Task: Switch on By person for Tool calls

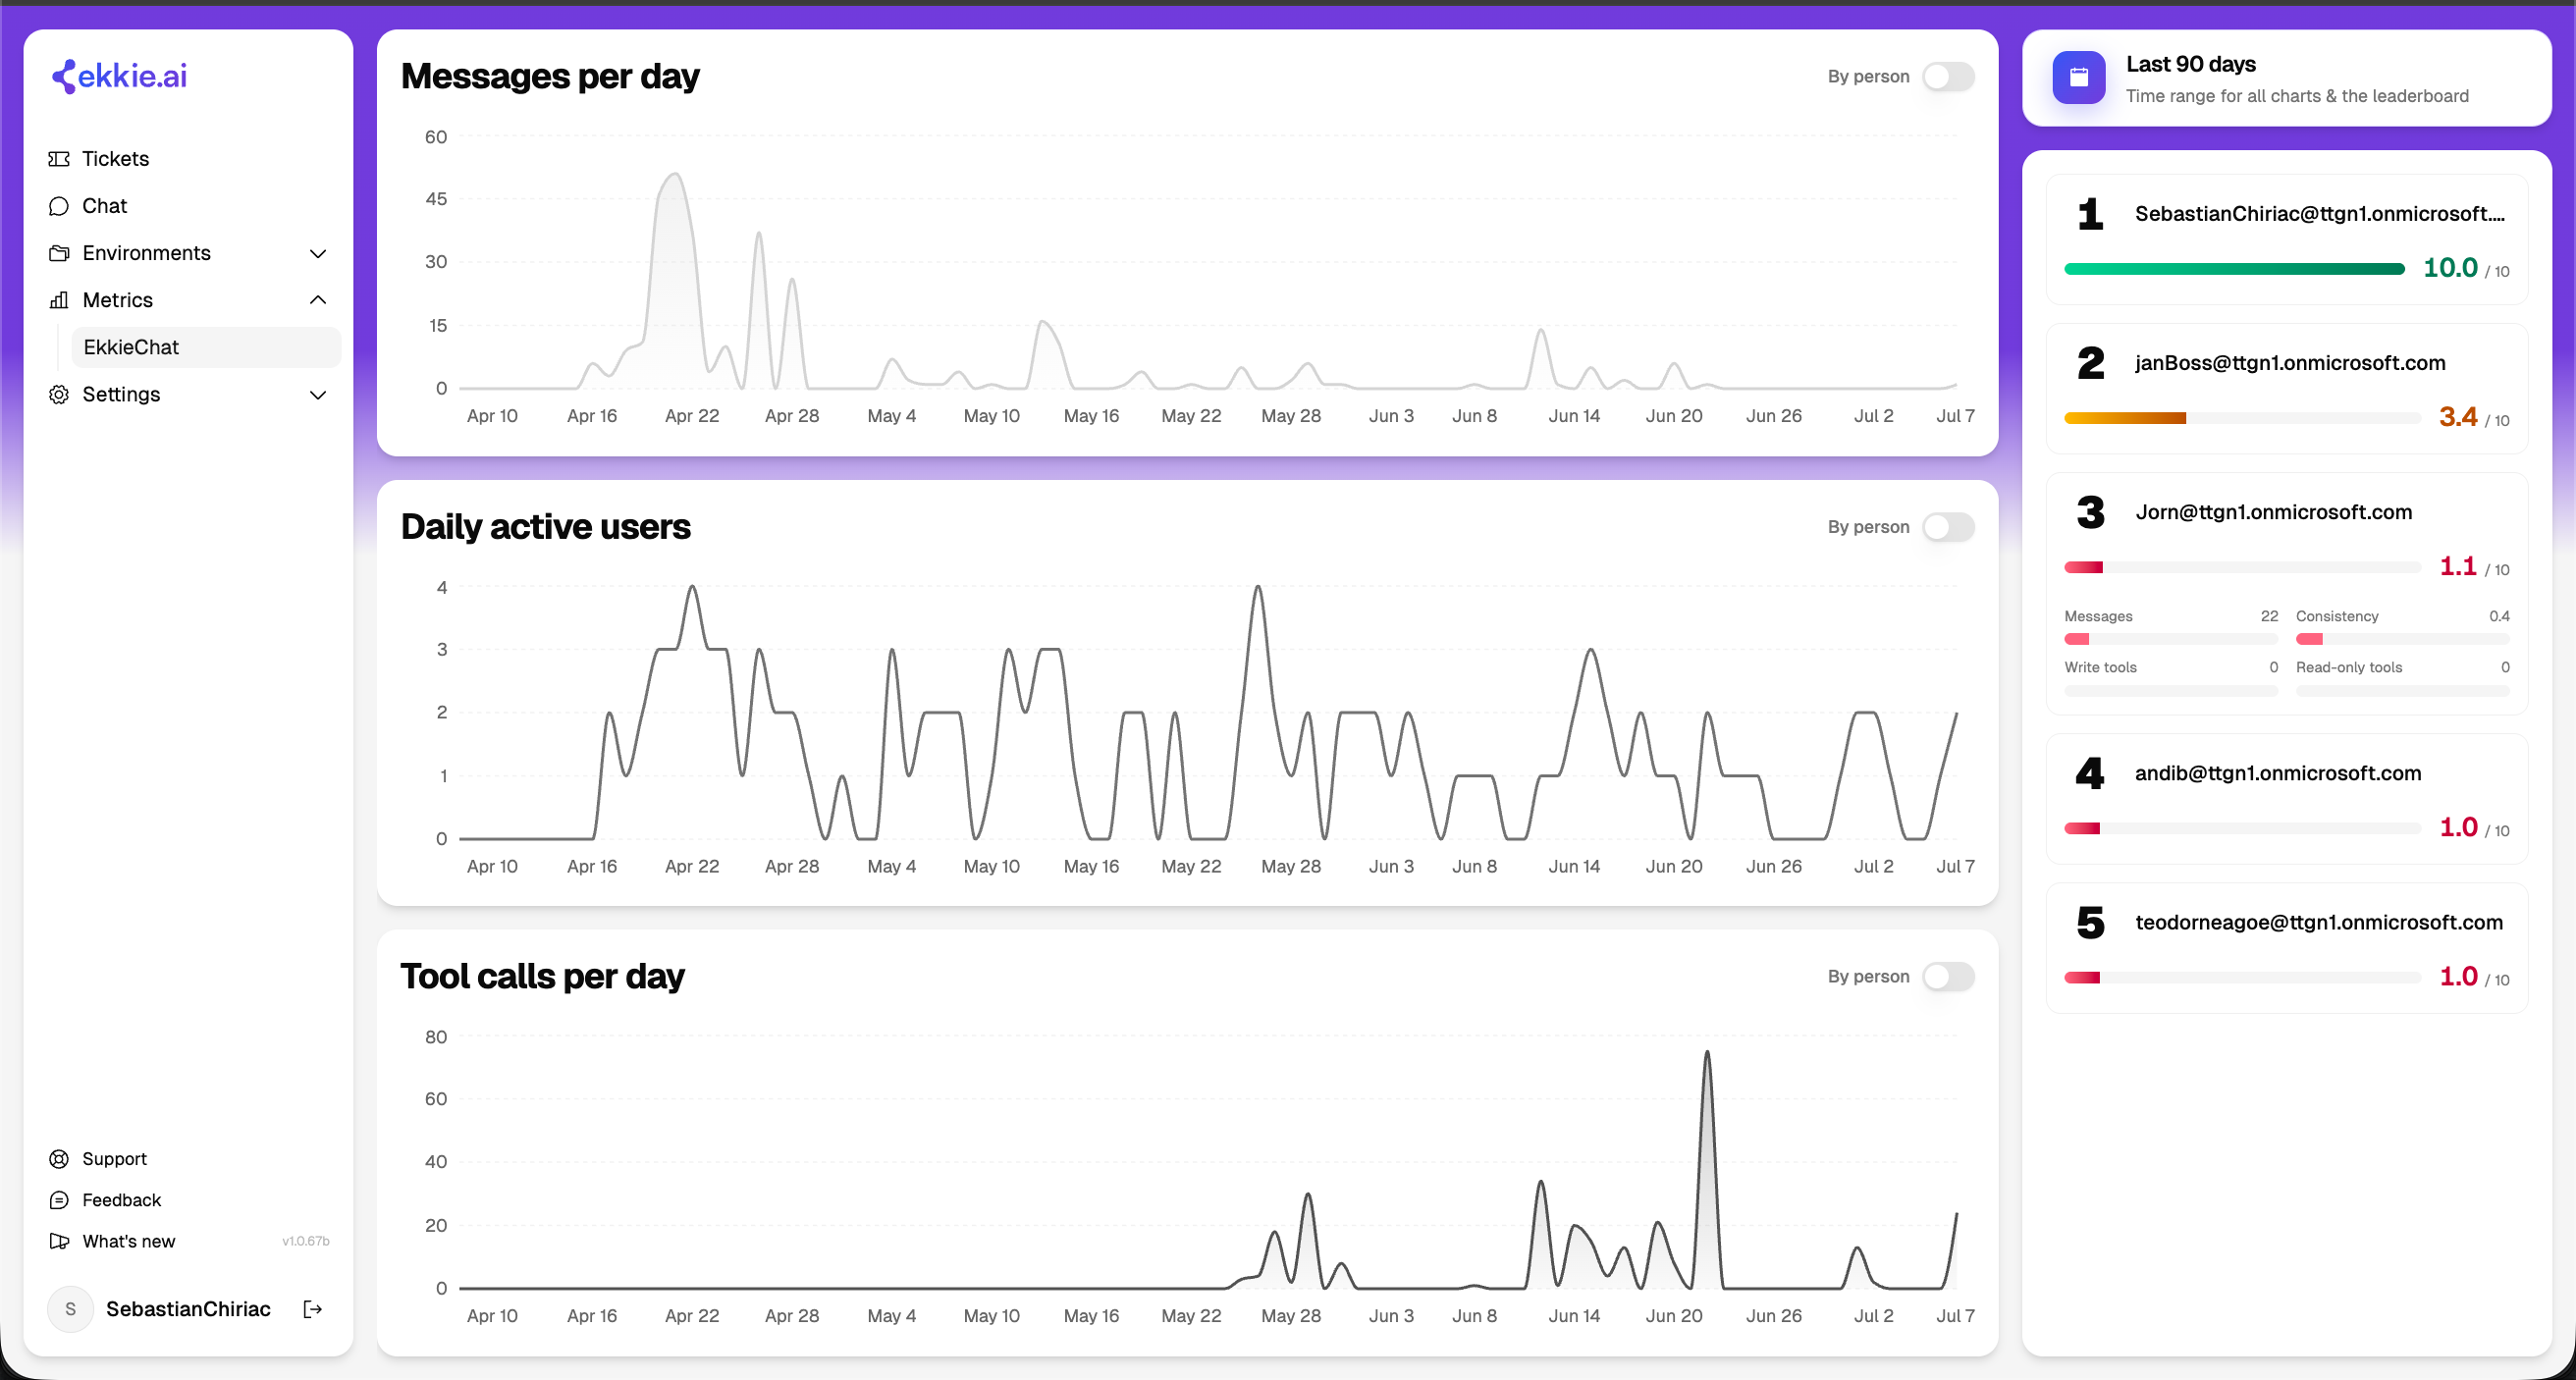Action: [x=1948, y=977]
